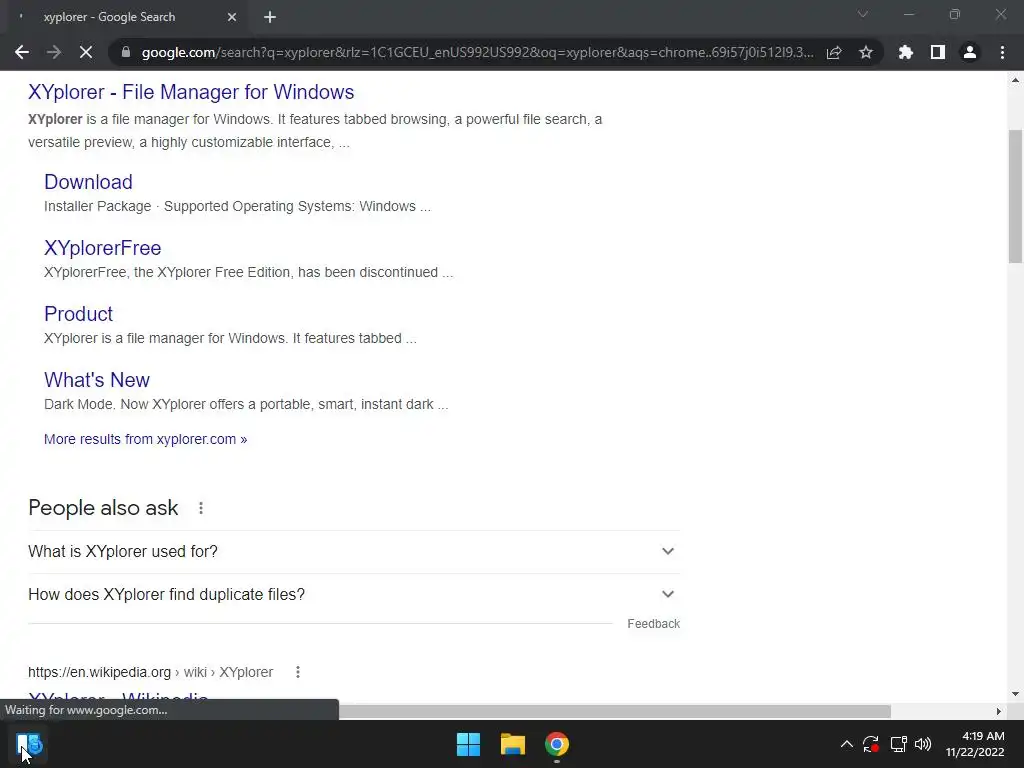The width and height of the screenshot is (1024, 768).
Task: Expand How does XYplorer find duplicate files?
Action: tap(354, 594)
